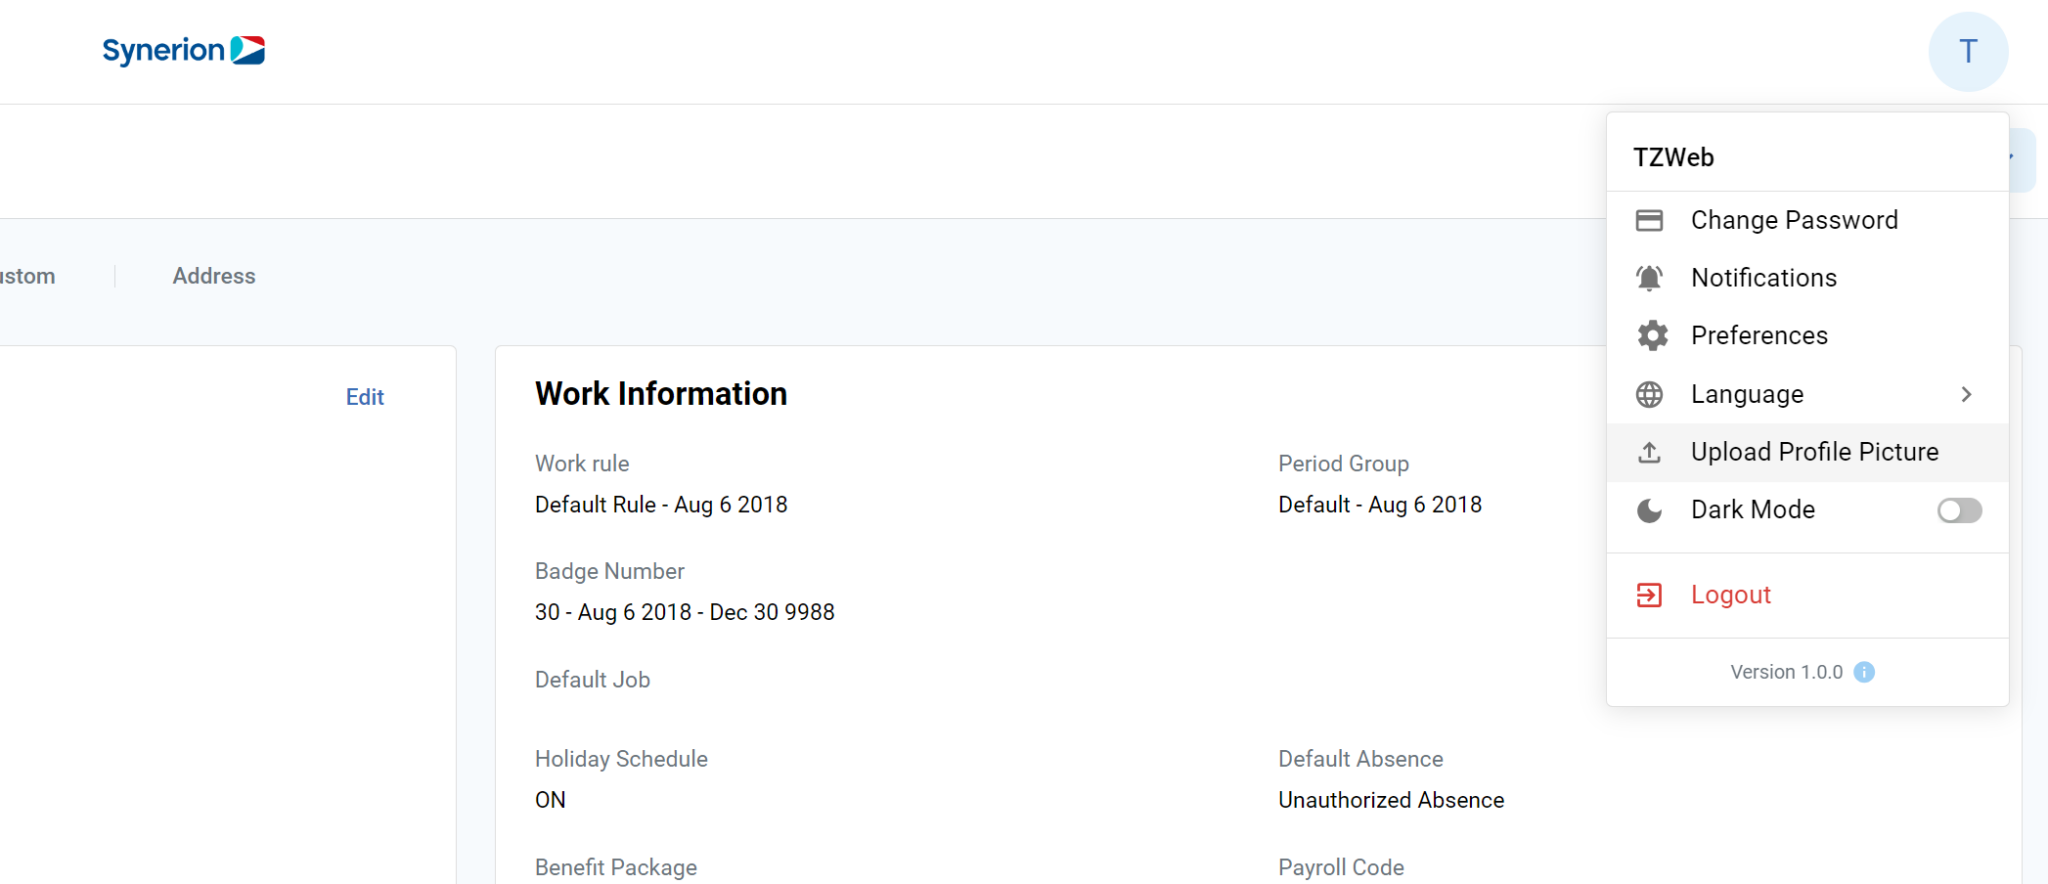The width and height of the screenshot is (2048, 884).
Task: Click the Language globe icon
Action: click(x=1649, y=395)
